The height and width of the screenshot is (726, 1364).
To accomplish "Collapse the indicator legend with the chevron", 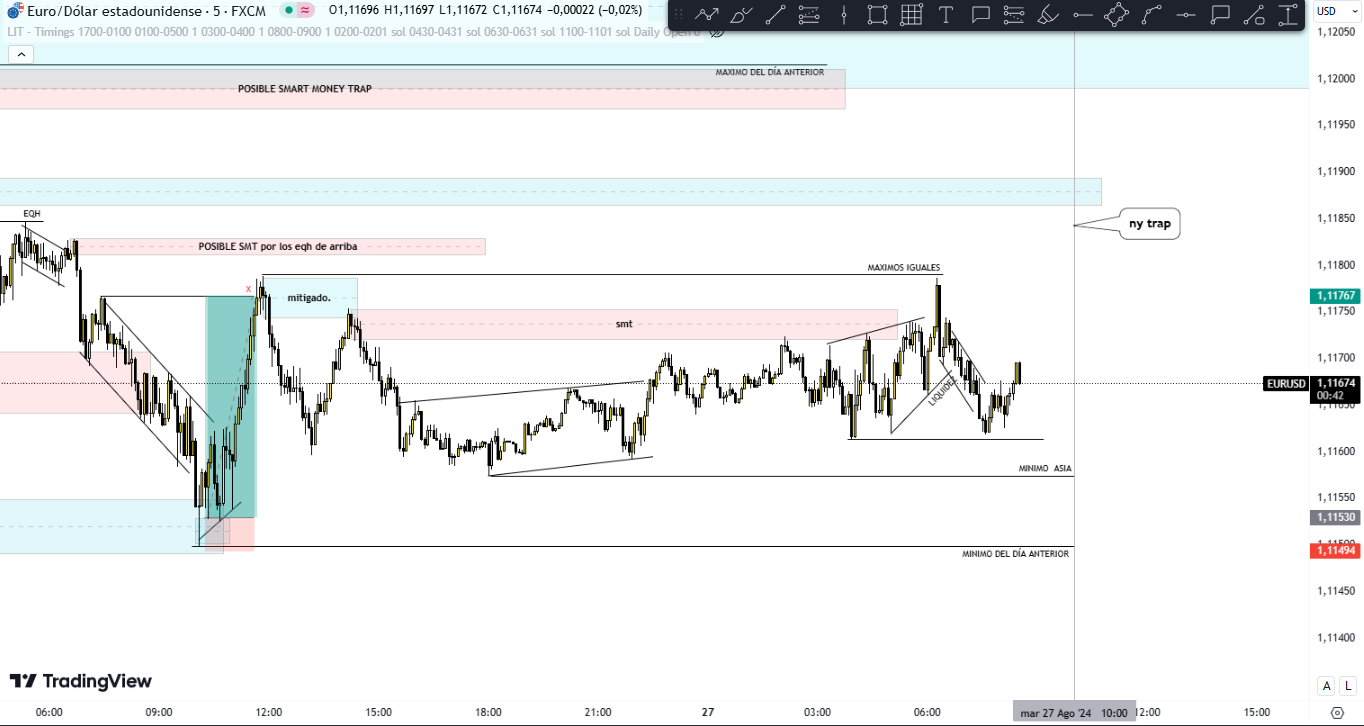I will coord(21,54).
